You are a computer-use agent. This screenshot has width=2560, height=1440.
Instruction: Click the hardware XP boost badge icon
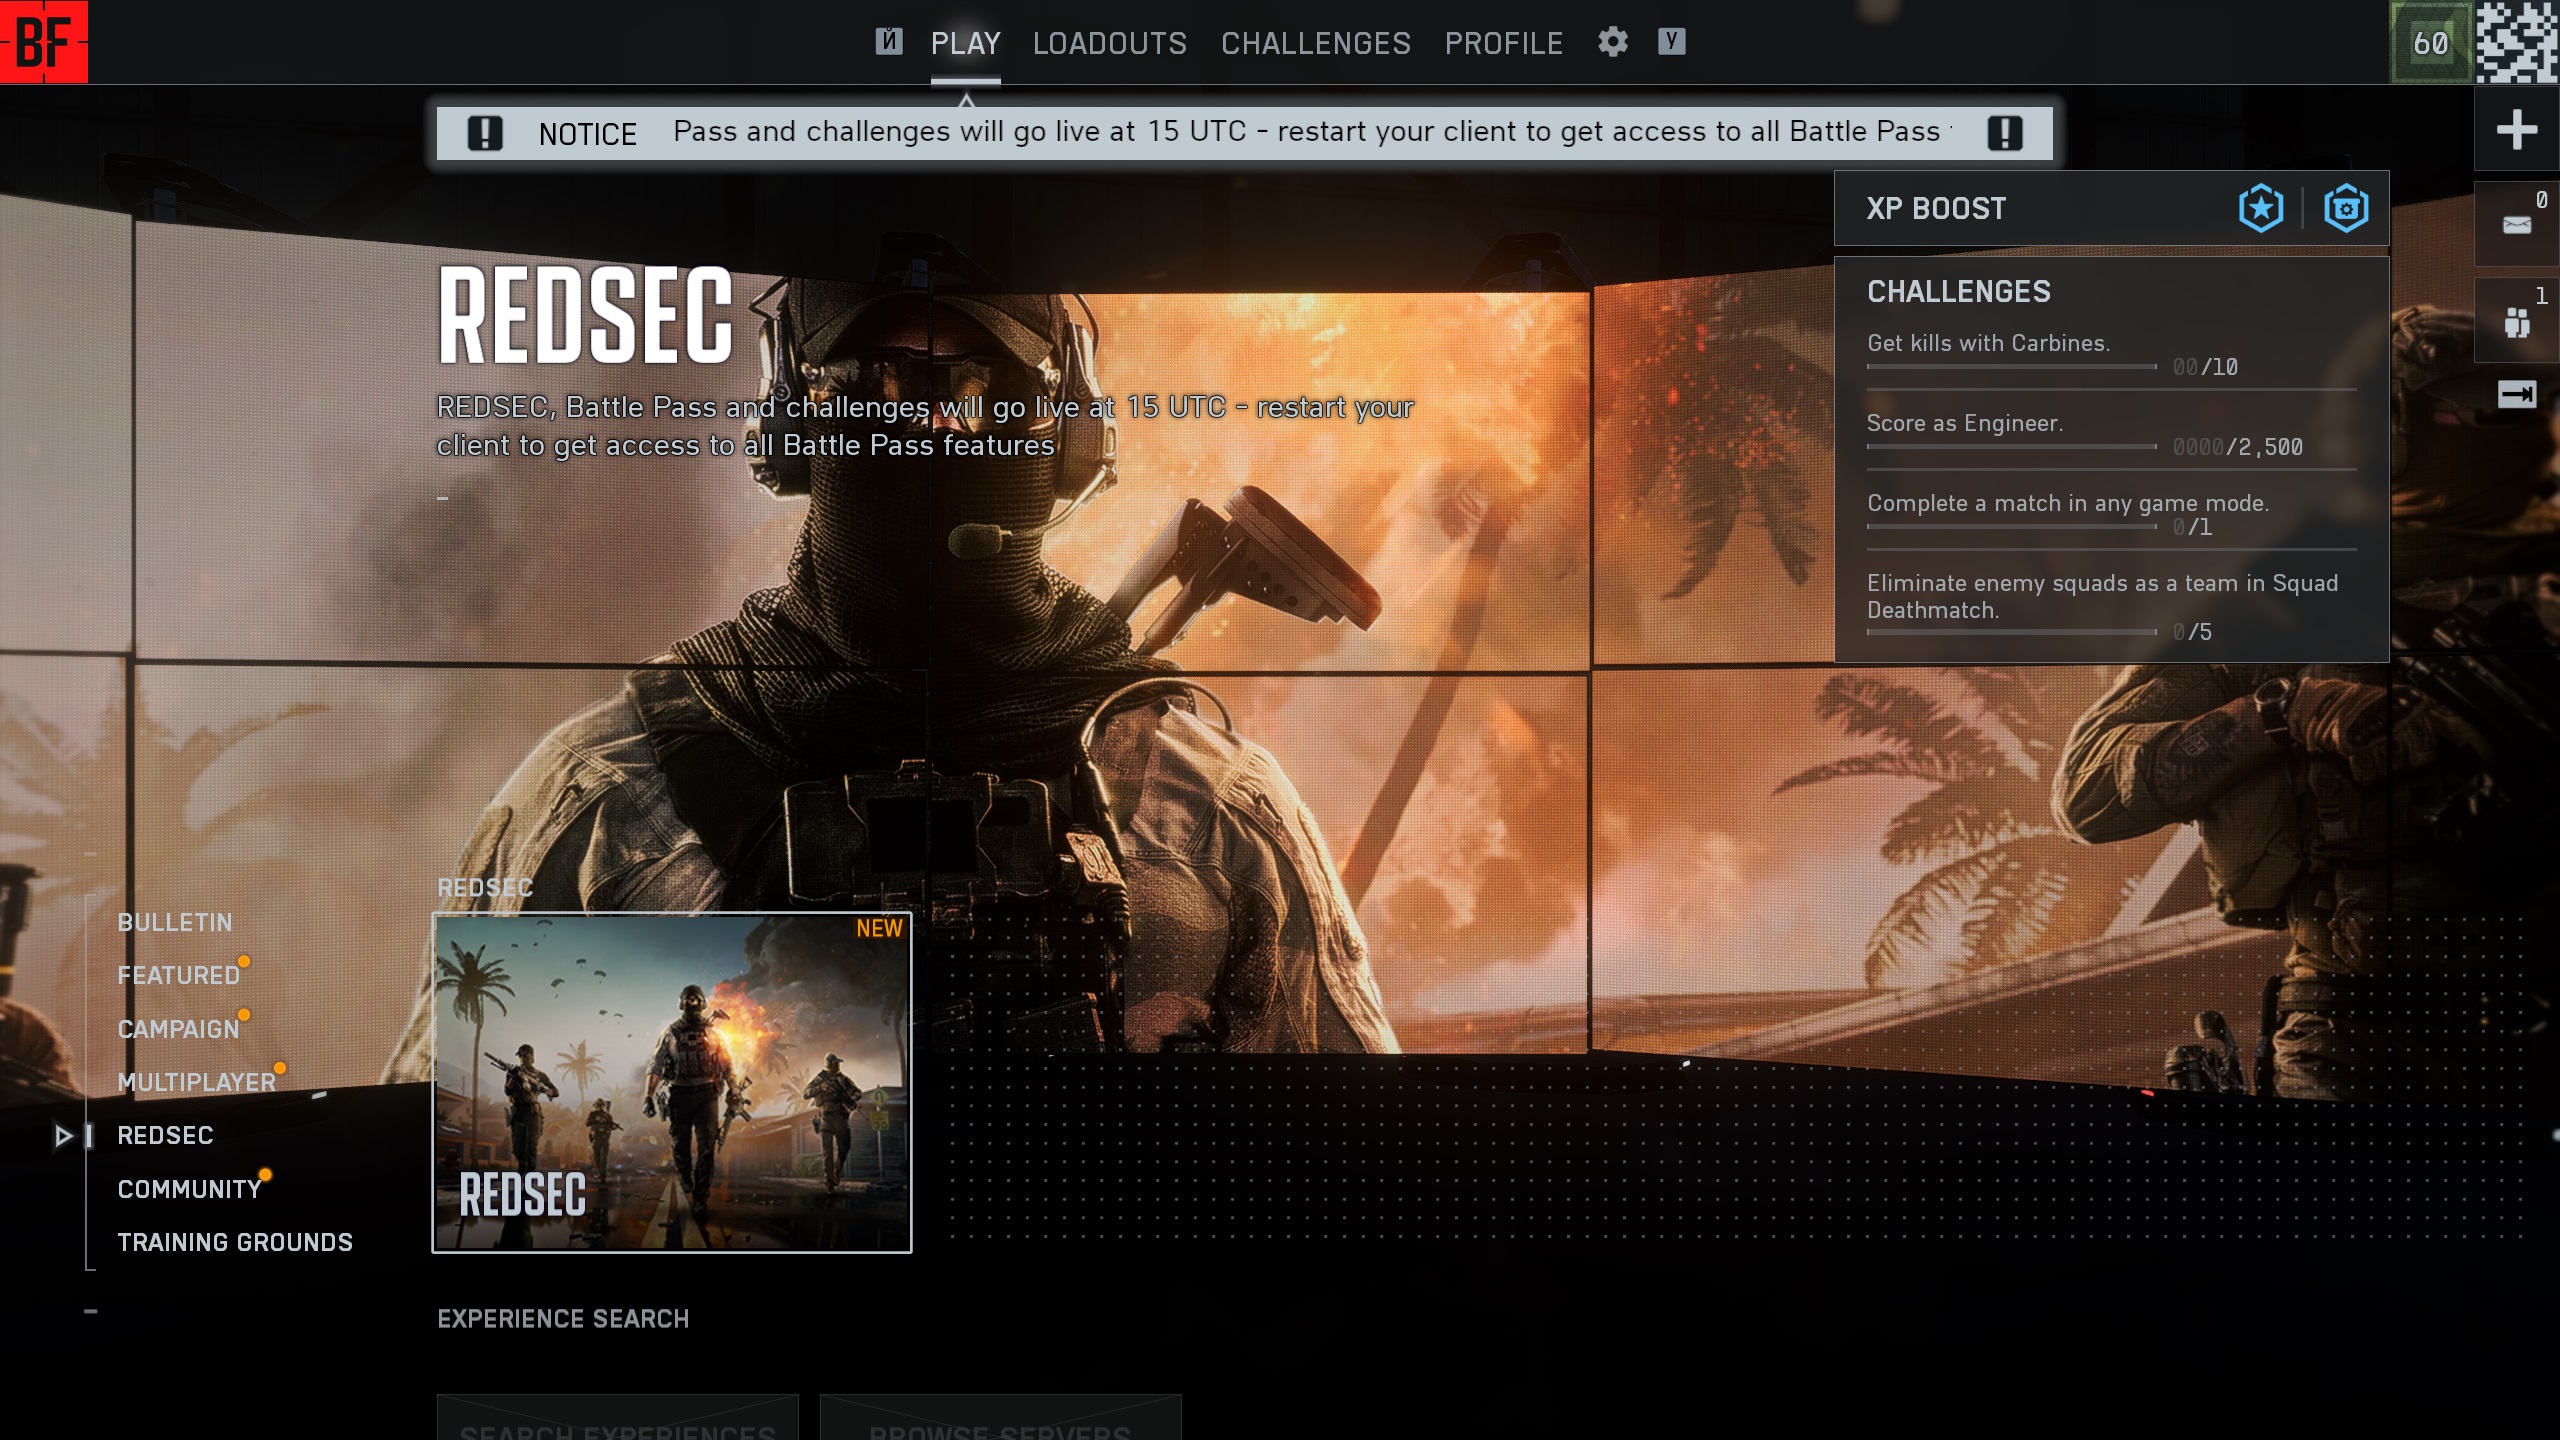click(2346, 208)
